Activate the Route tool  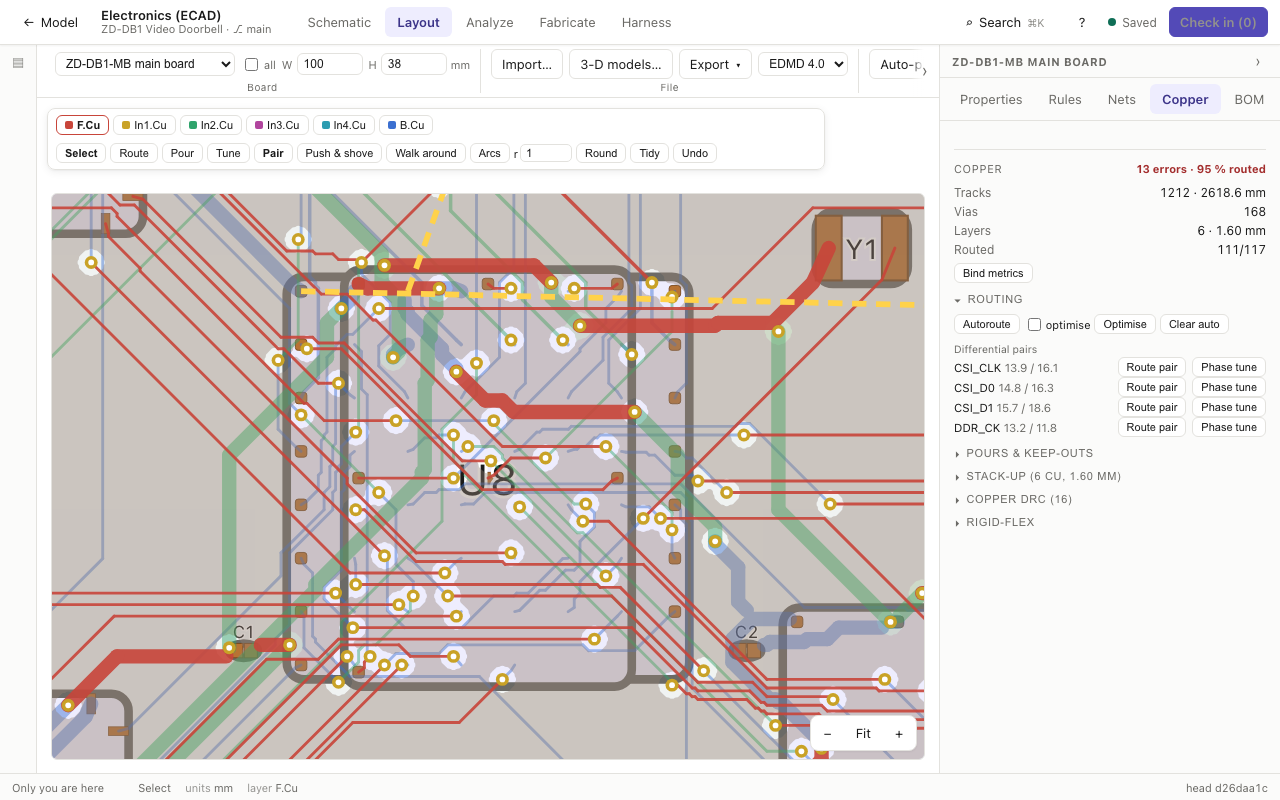click(x=134, y=153)
